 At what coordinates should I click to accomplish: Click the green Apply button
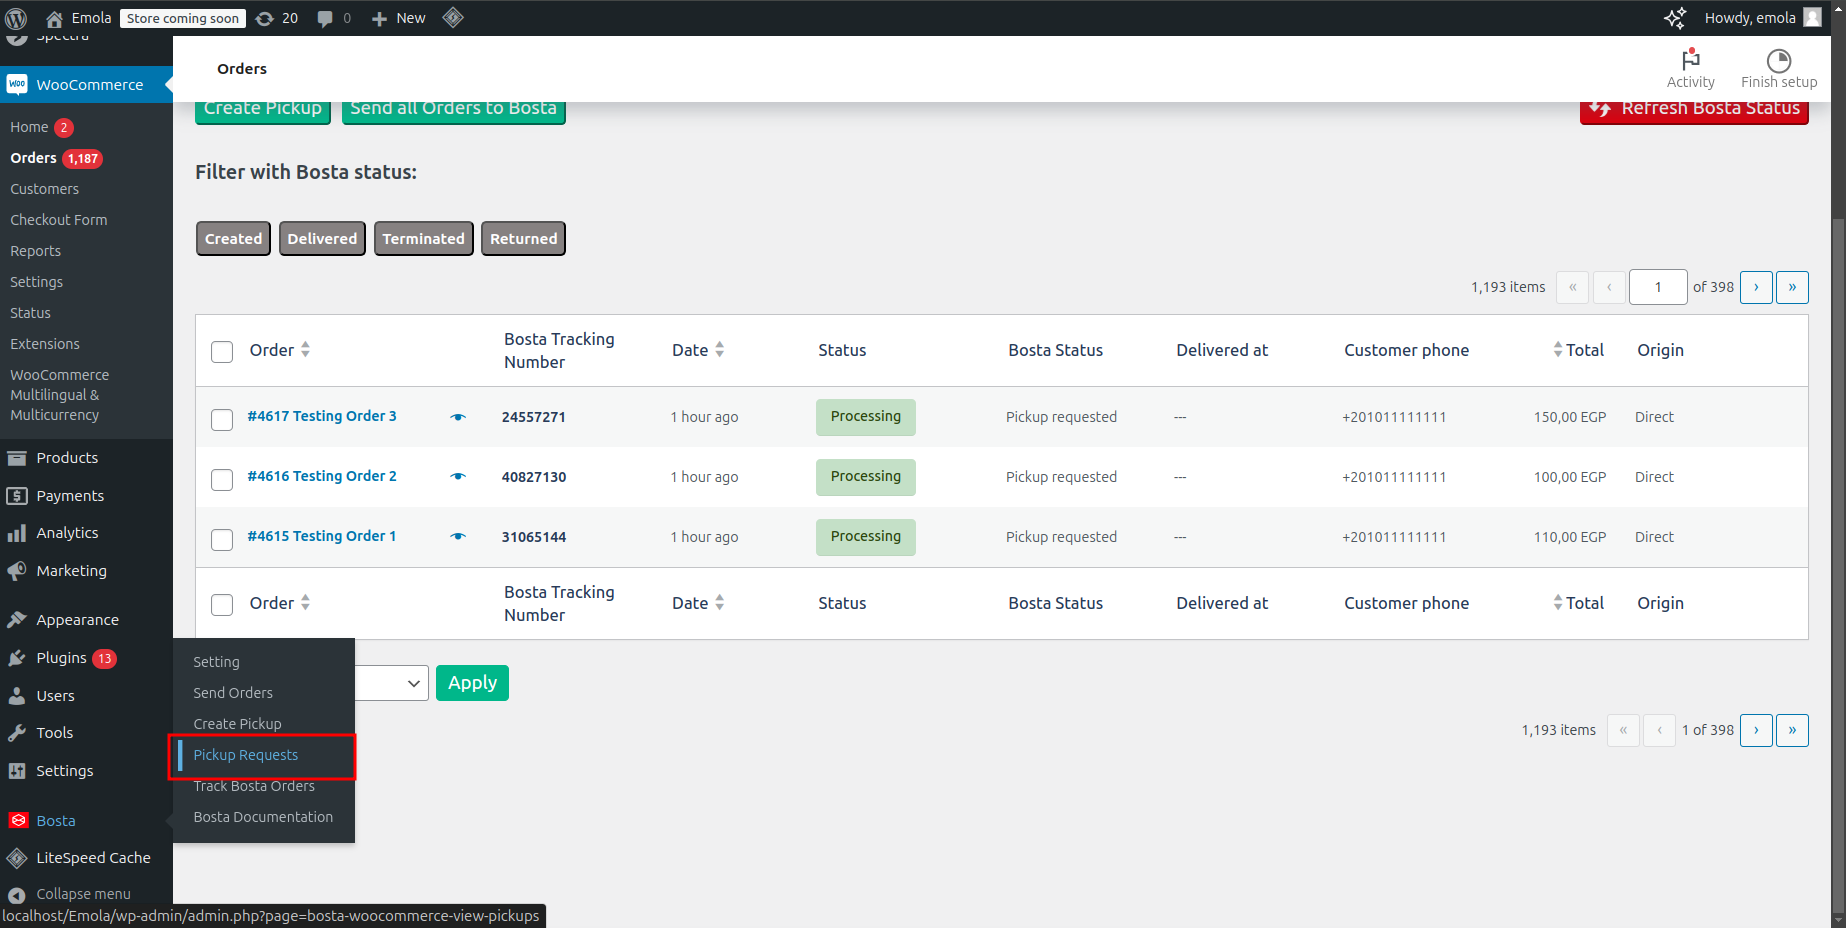coord(472,683)
